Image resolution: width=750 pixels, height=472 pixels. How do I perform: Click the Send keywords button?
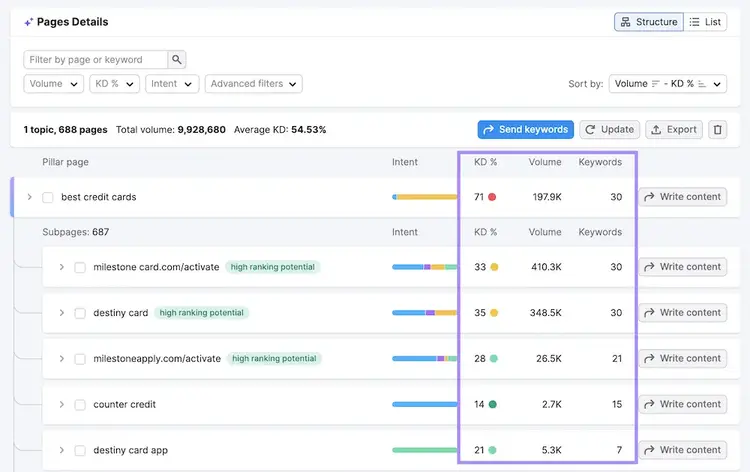click(x=526, y=130)
